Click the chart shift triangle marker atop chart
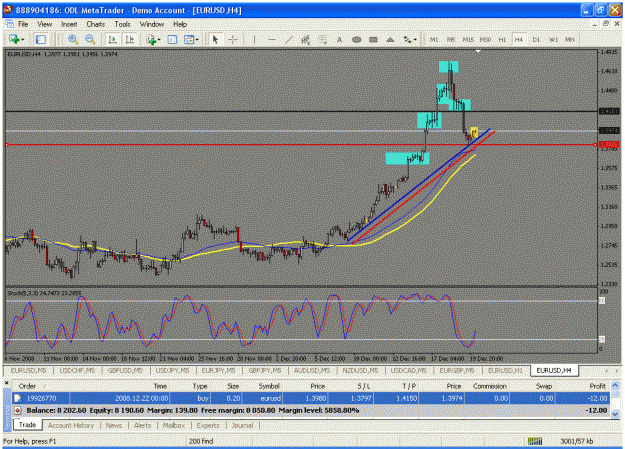The image size is (625, 449). tap(478, 51)
